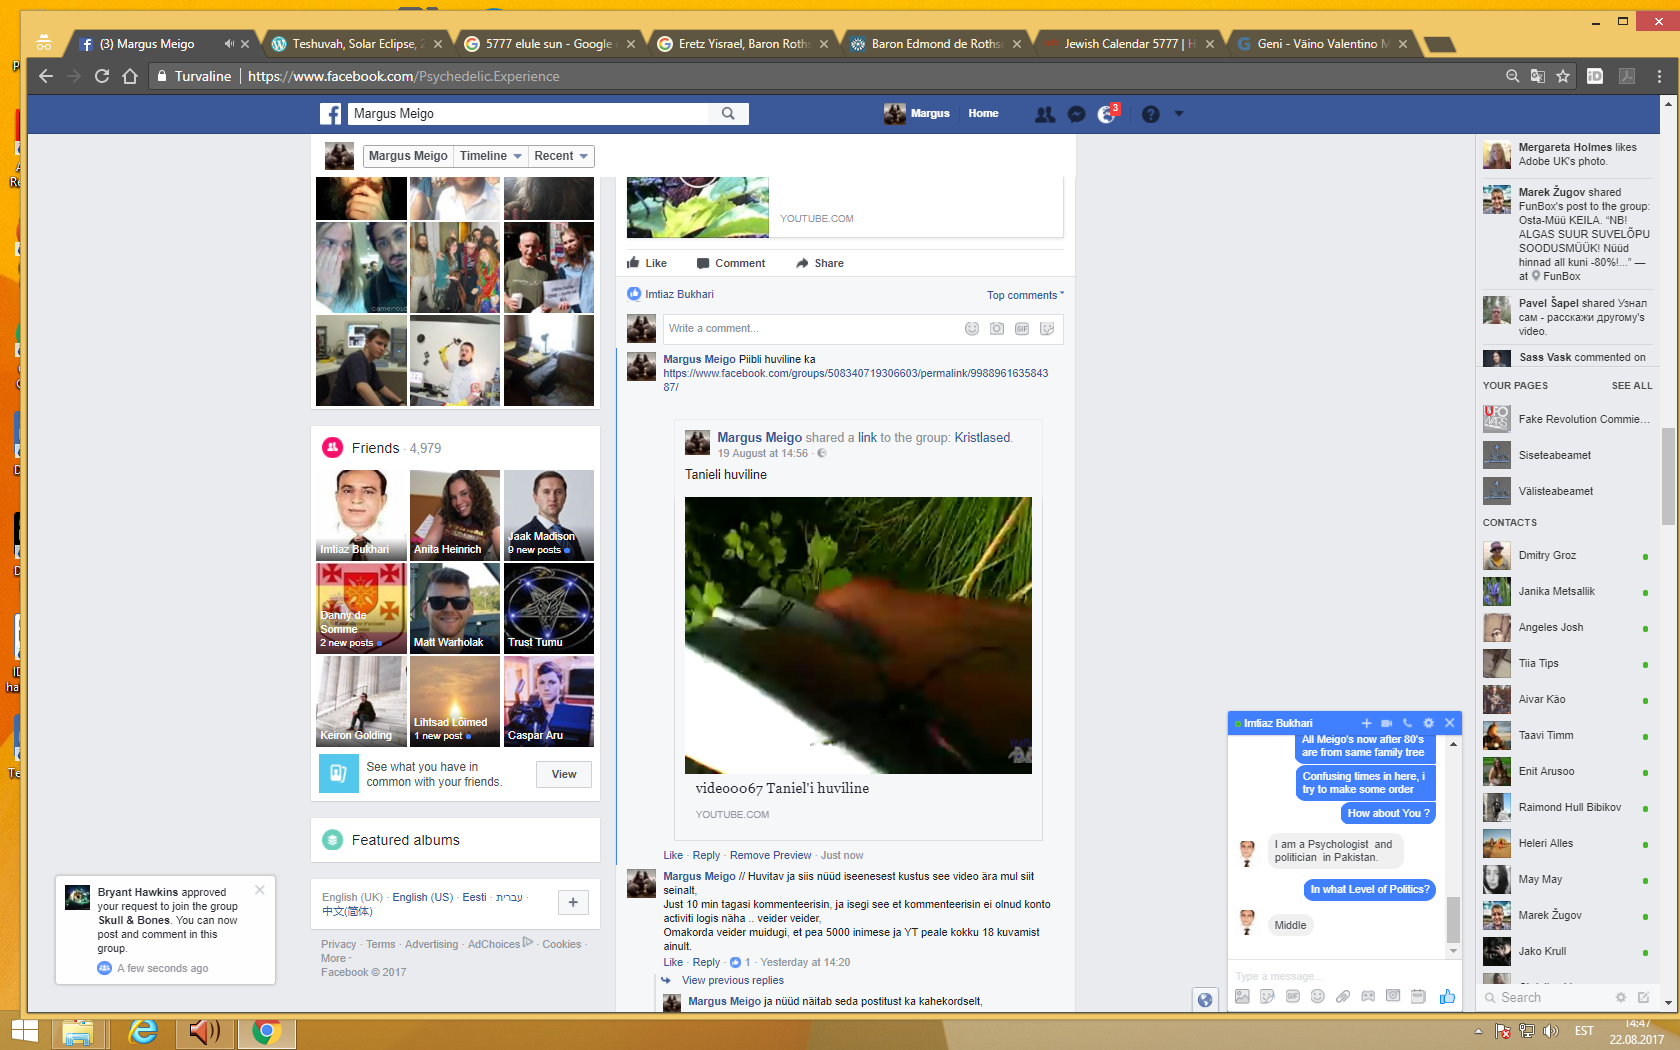
Task: Start video call with Imtiaz Bukhari
Action: tap(1386, 723)
